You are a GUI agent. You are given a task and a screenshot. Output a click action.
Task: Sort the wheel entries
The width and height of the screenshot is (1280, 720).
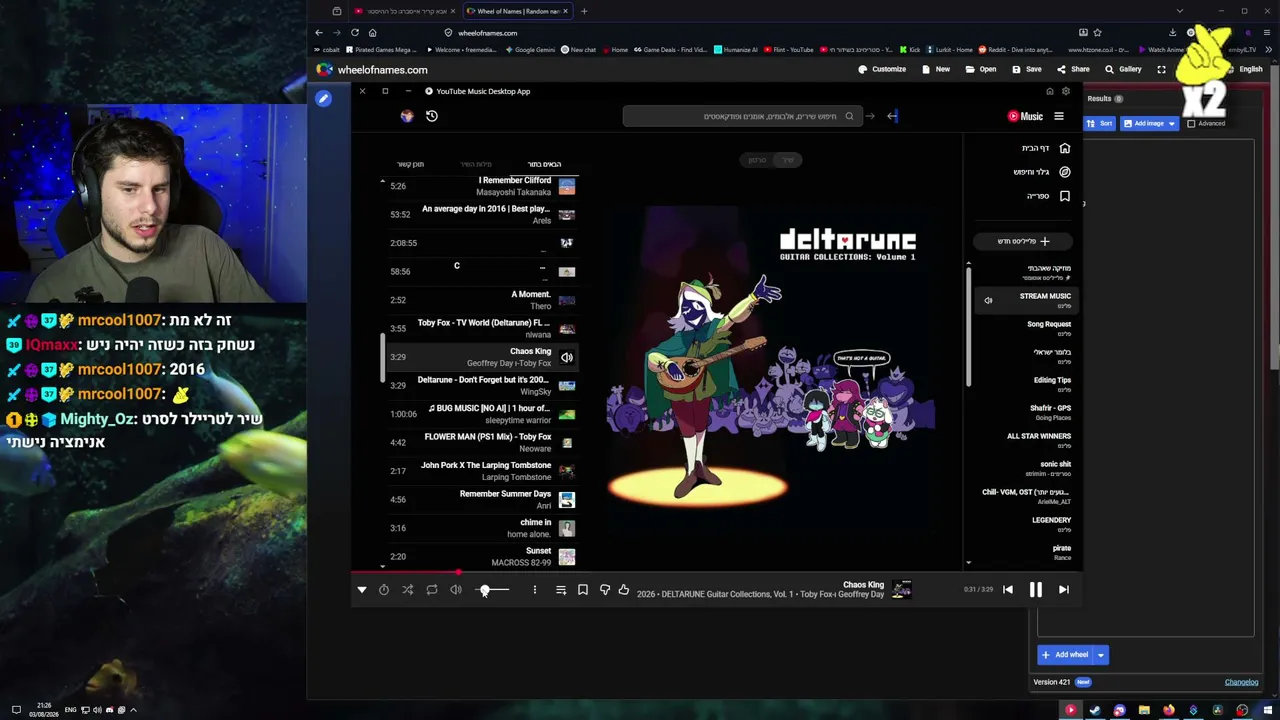pyautogui.click(x=1101, y=124)
